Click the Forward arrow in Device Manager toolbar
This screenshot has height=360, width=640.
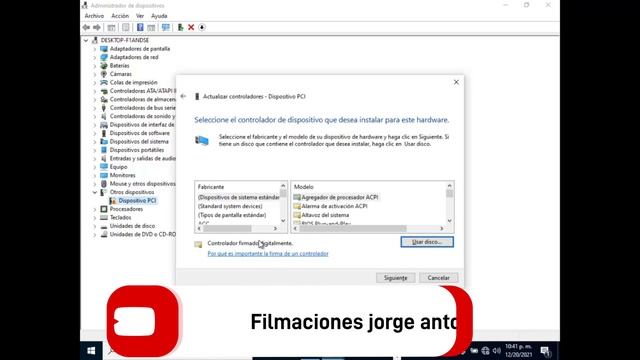point(97,27)
